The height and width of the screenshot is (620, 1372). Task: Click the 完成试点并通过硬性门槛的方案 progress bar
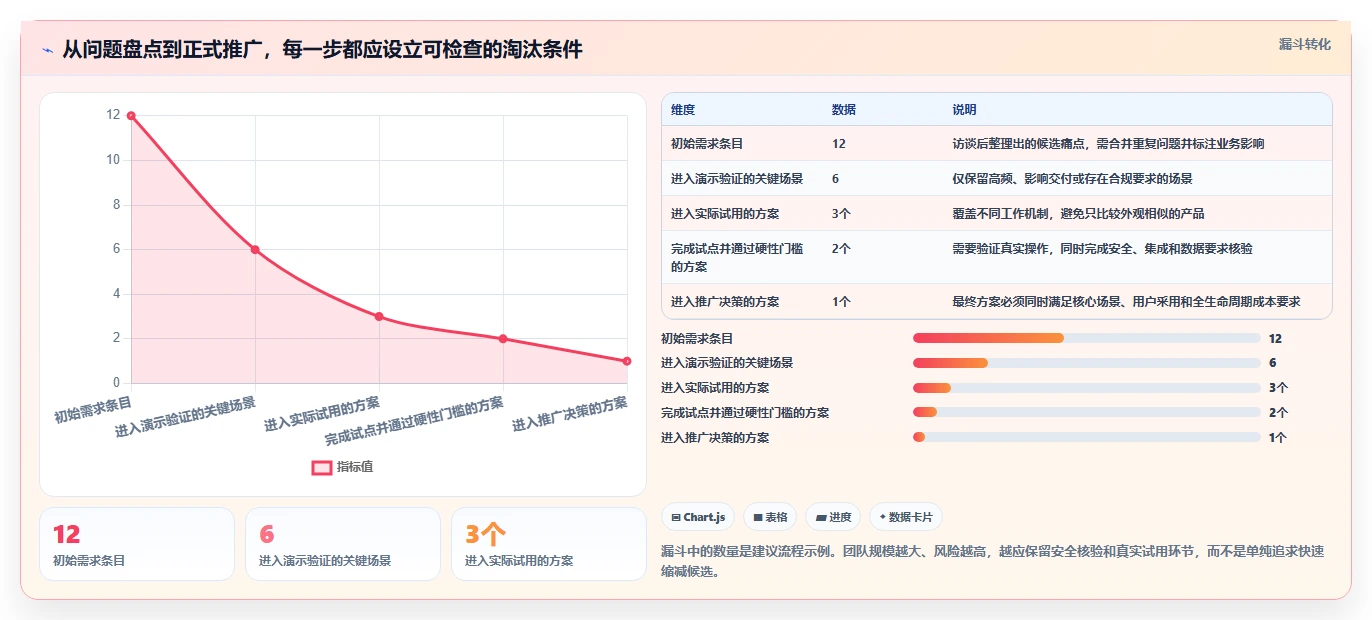[x=1087, y=413]
